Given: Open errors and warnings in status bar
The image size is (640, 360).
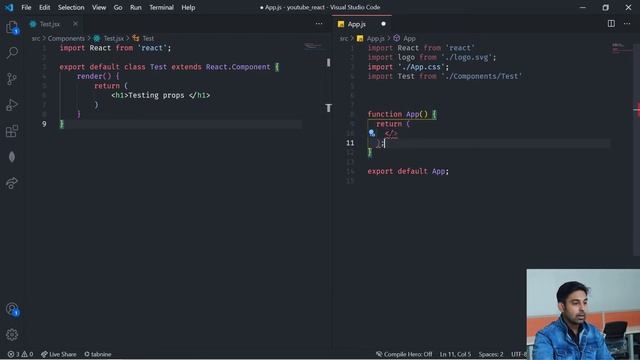Looking at the screenshot, I should pyautogui.click(x=20, y=354).
